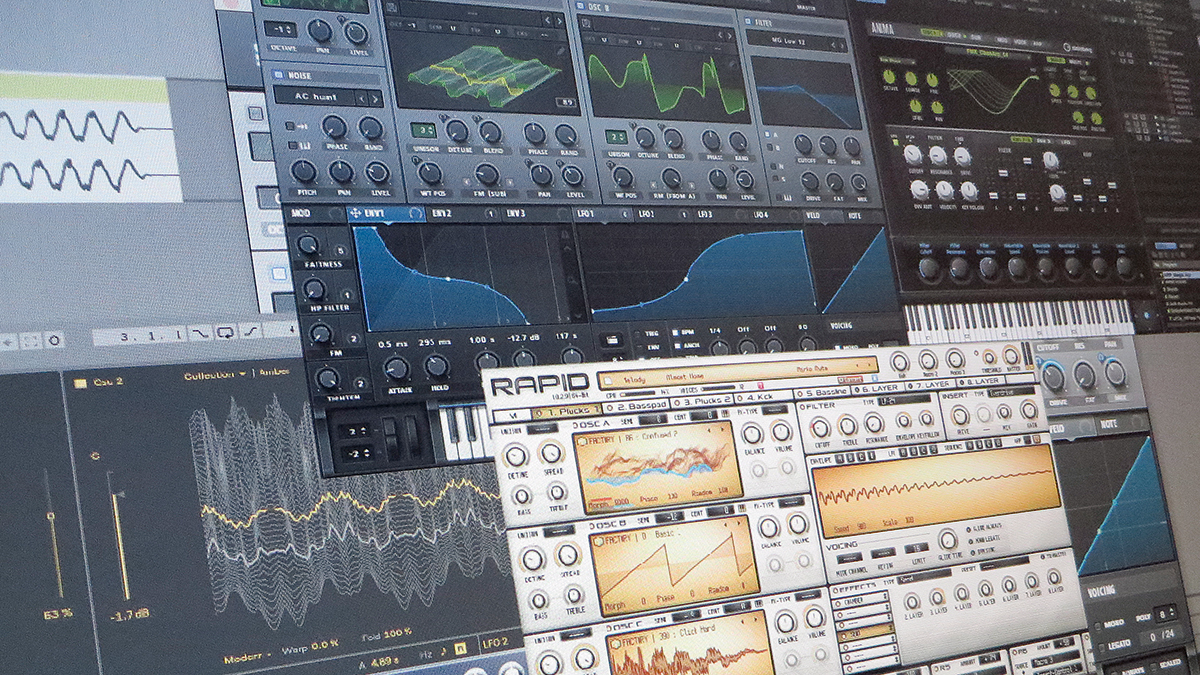This screenshot has width=1200, height=675.
Task: Click the crosshair drag icon beside ENV1 tab
Action: point(355,212)
